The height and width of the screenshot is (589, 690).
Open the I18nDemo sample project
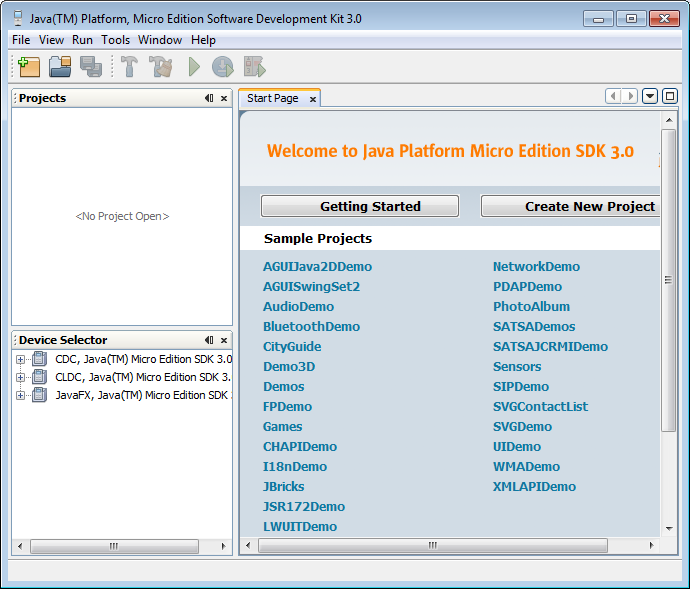click(x=295, y=467)
